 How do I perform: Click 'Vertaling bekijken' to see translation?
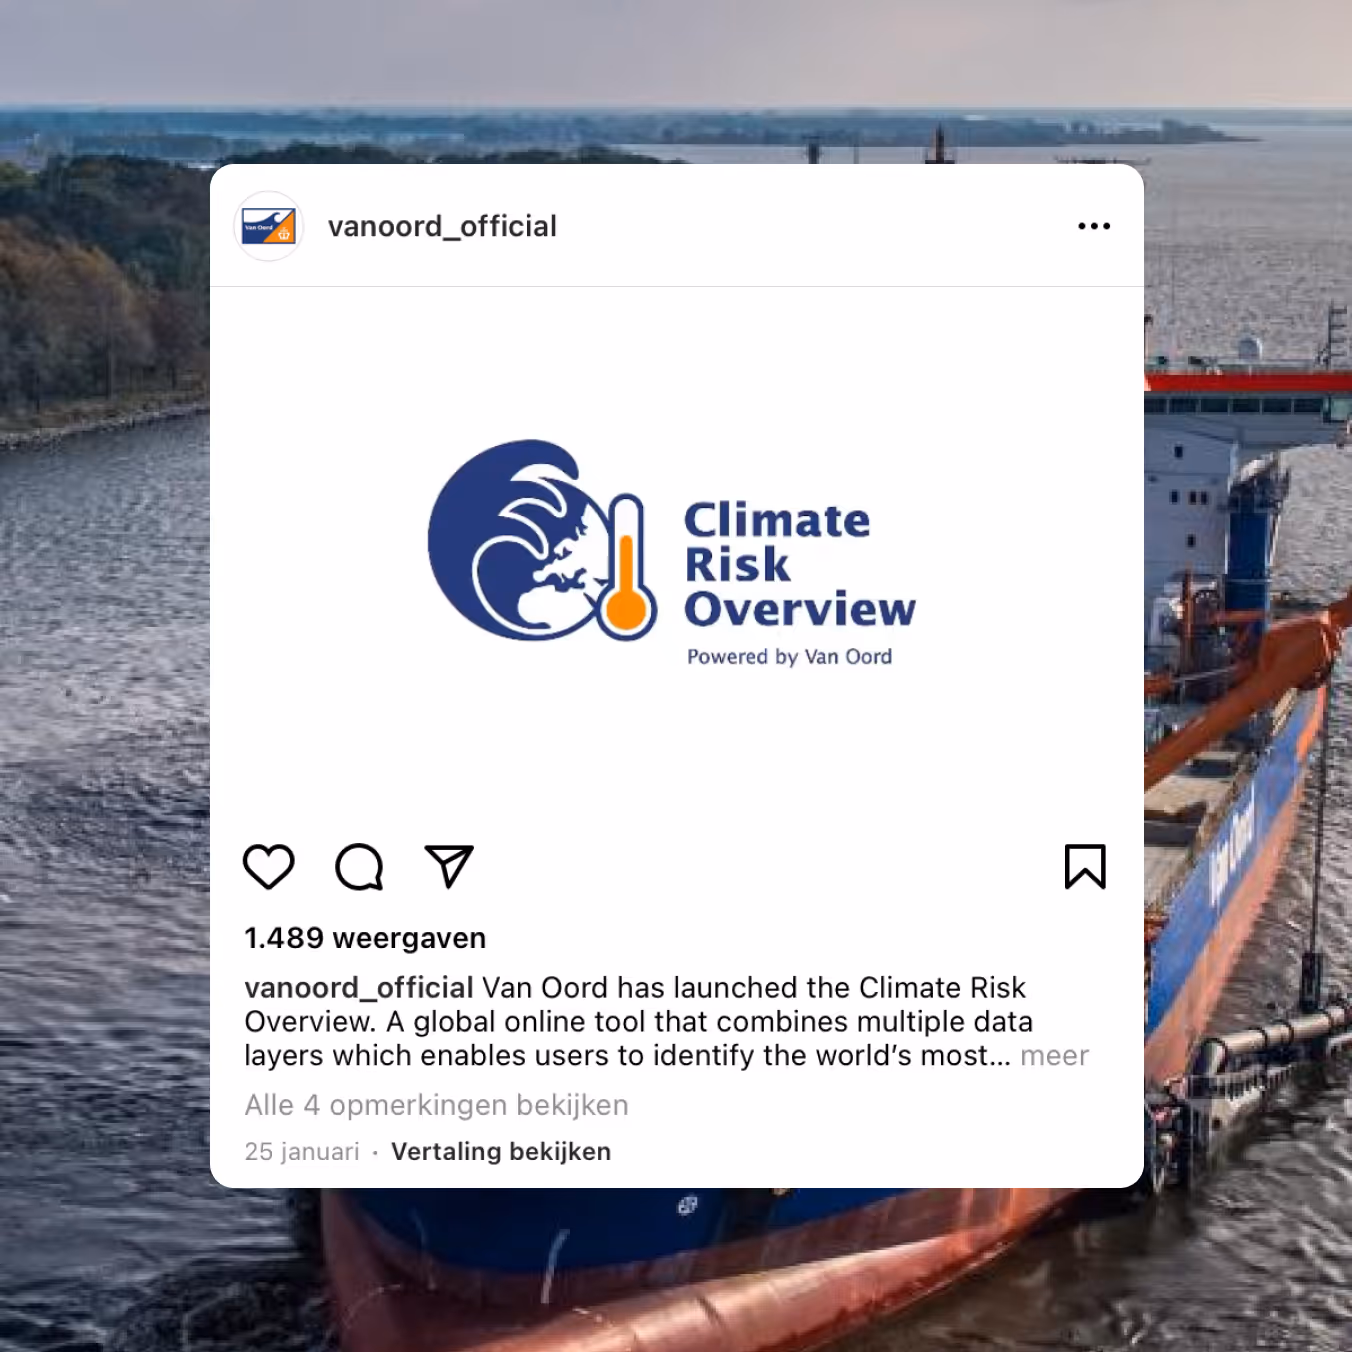click(x=501, y=1151)
